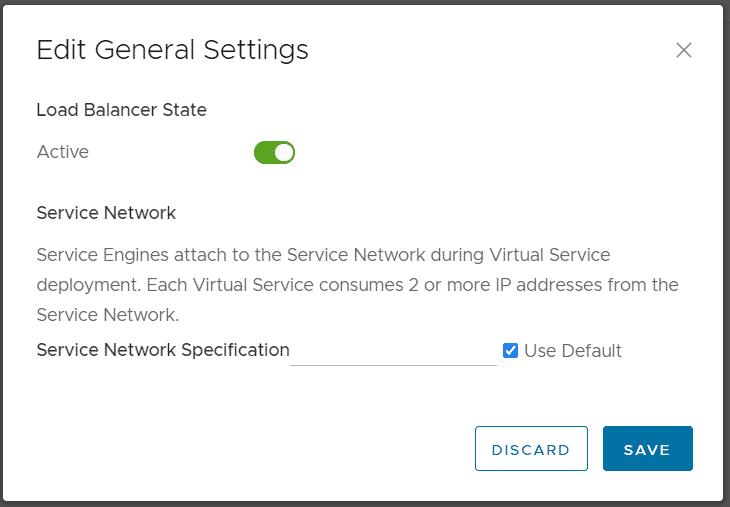Click the underline of the specification text field
Screen dimensions: 730x507
[393, 365]
